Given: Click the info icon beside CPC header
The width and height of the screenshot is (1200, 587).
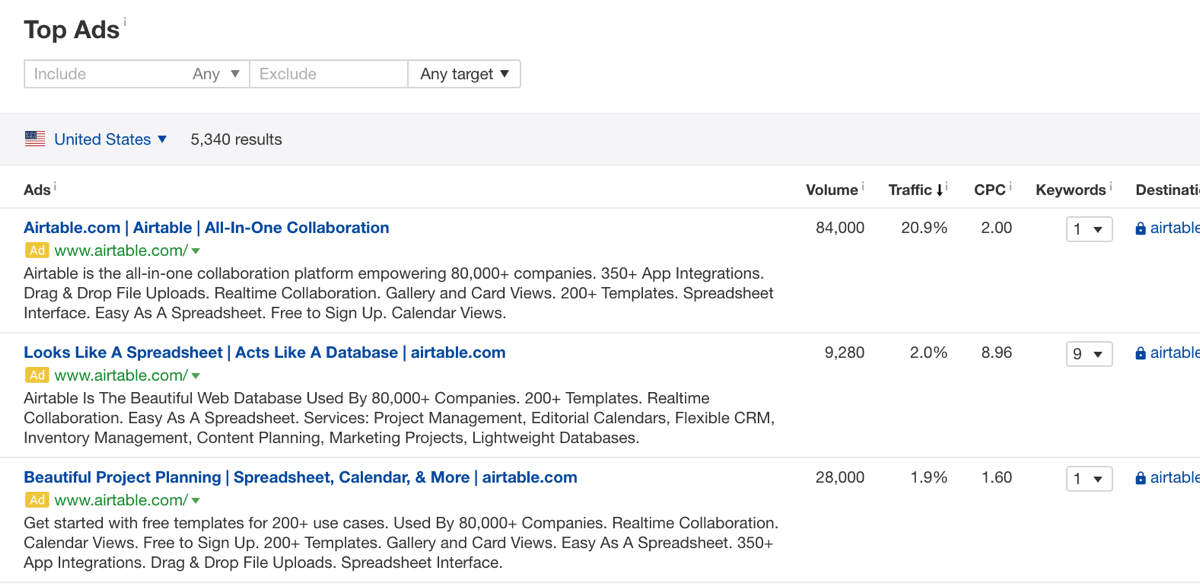Looking at the screenshot, I should coord(1011,186).
